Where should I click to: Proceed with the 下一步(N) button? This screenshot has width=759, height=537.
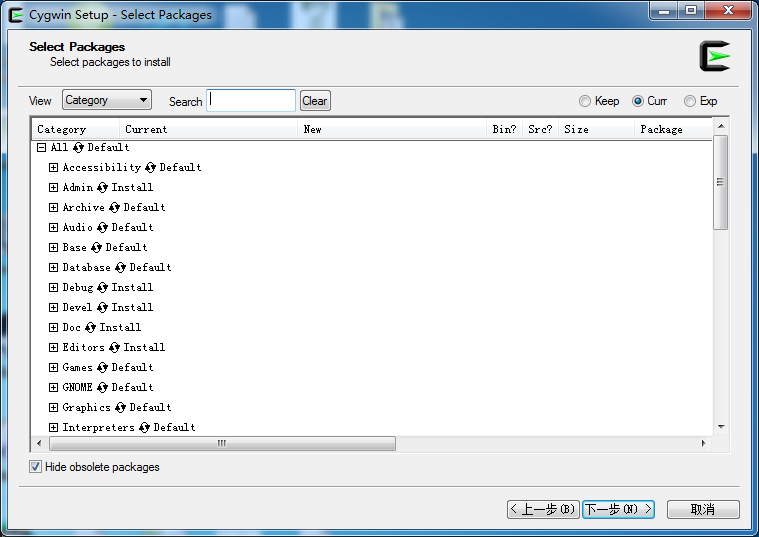618,509
